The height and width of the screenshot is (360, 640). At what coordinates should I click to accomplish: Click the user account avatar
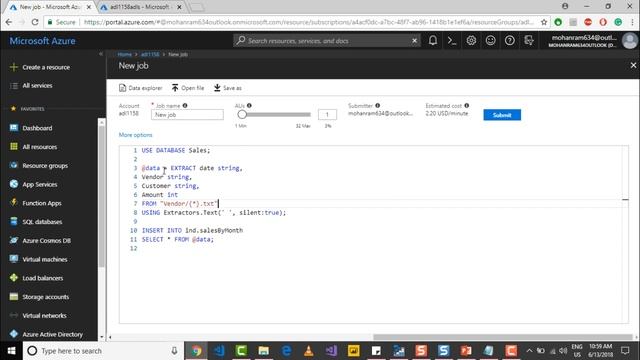(629, 41)
